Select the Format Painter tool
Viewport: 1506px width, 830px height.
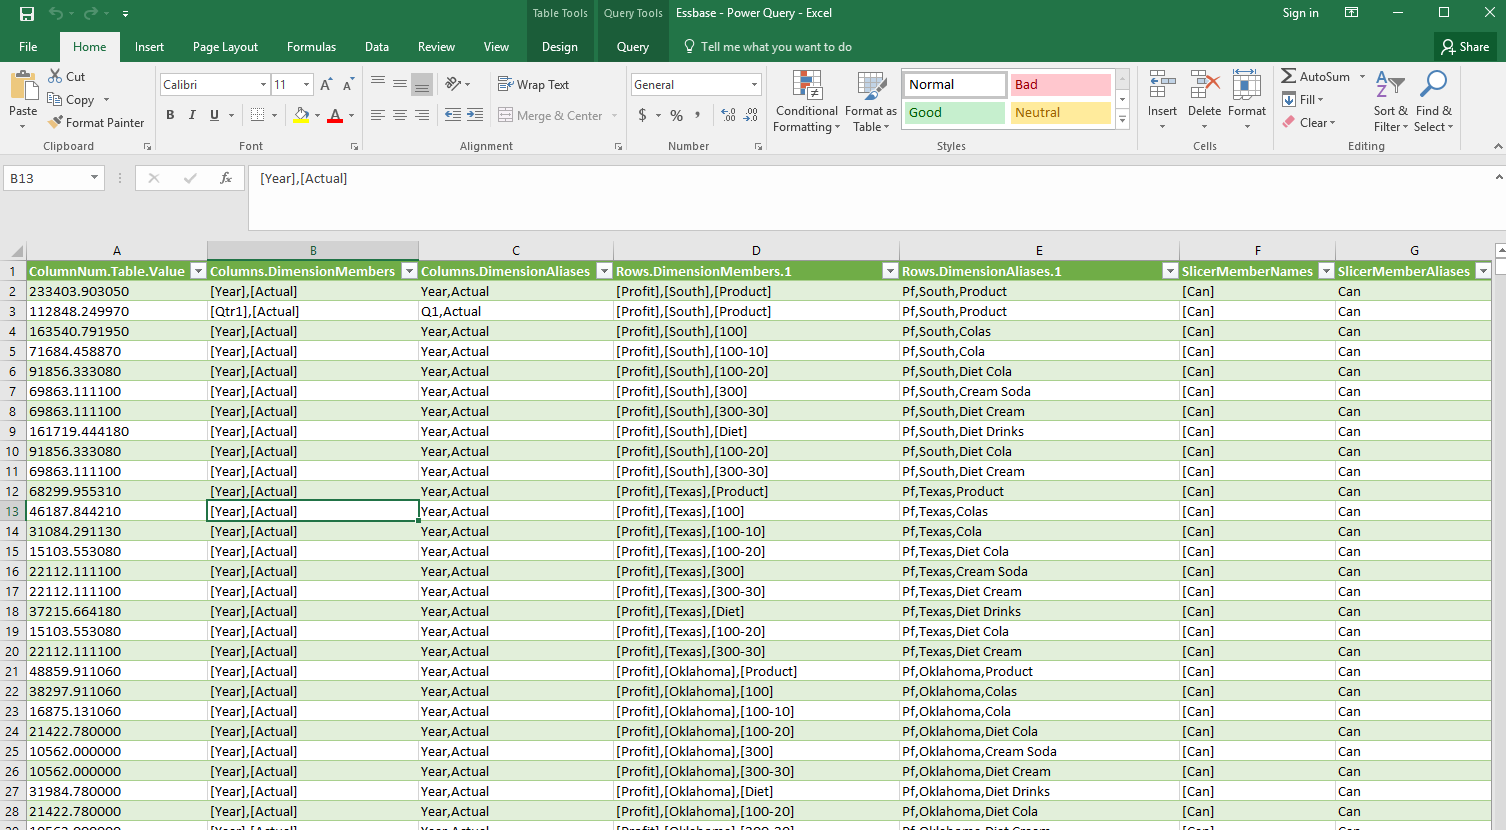[96, 122]
